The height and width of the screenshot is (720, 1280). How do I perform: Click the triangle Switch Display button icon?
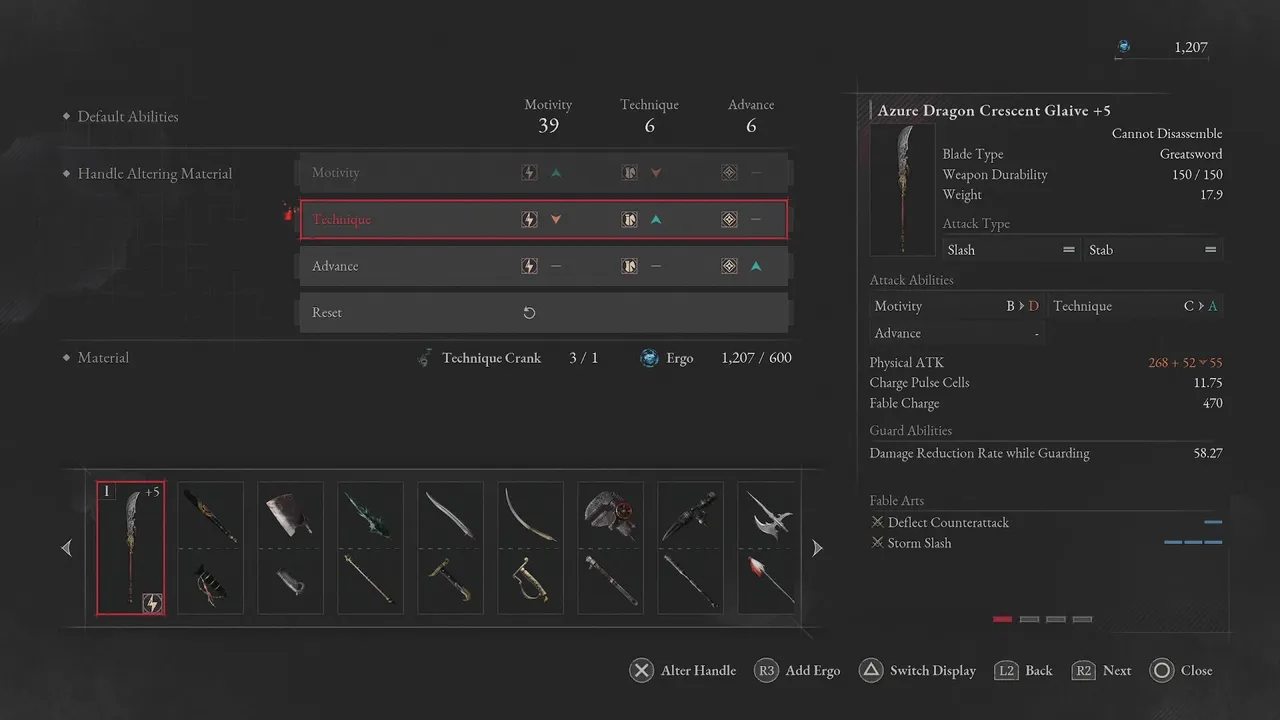click(871, 671)
